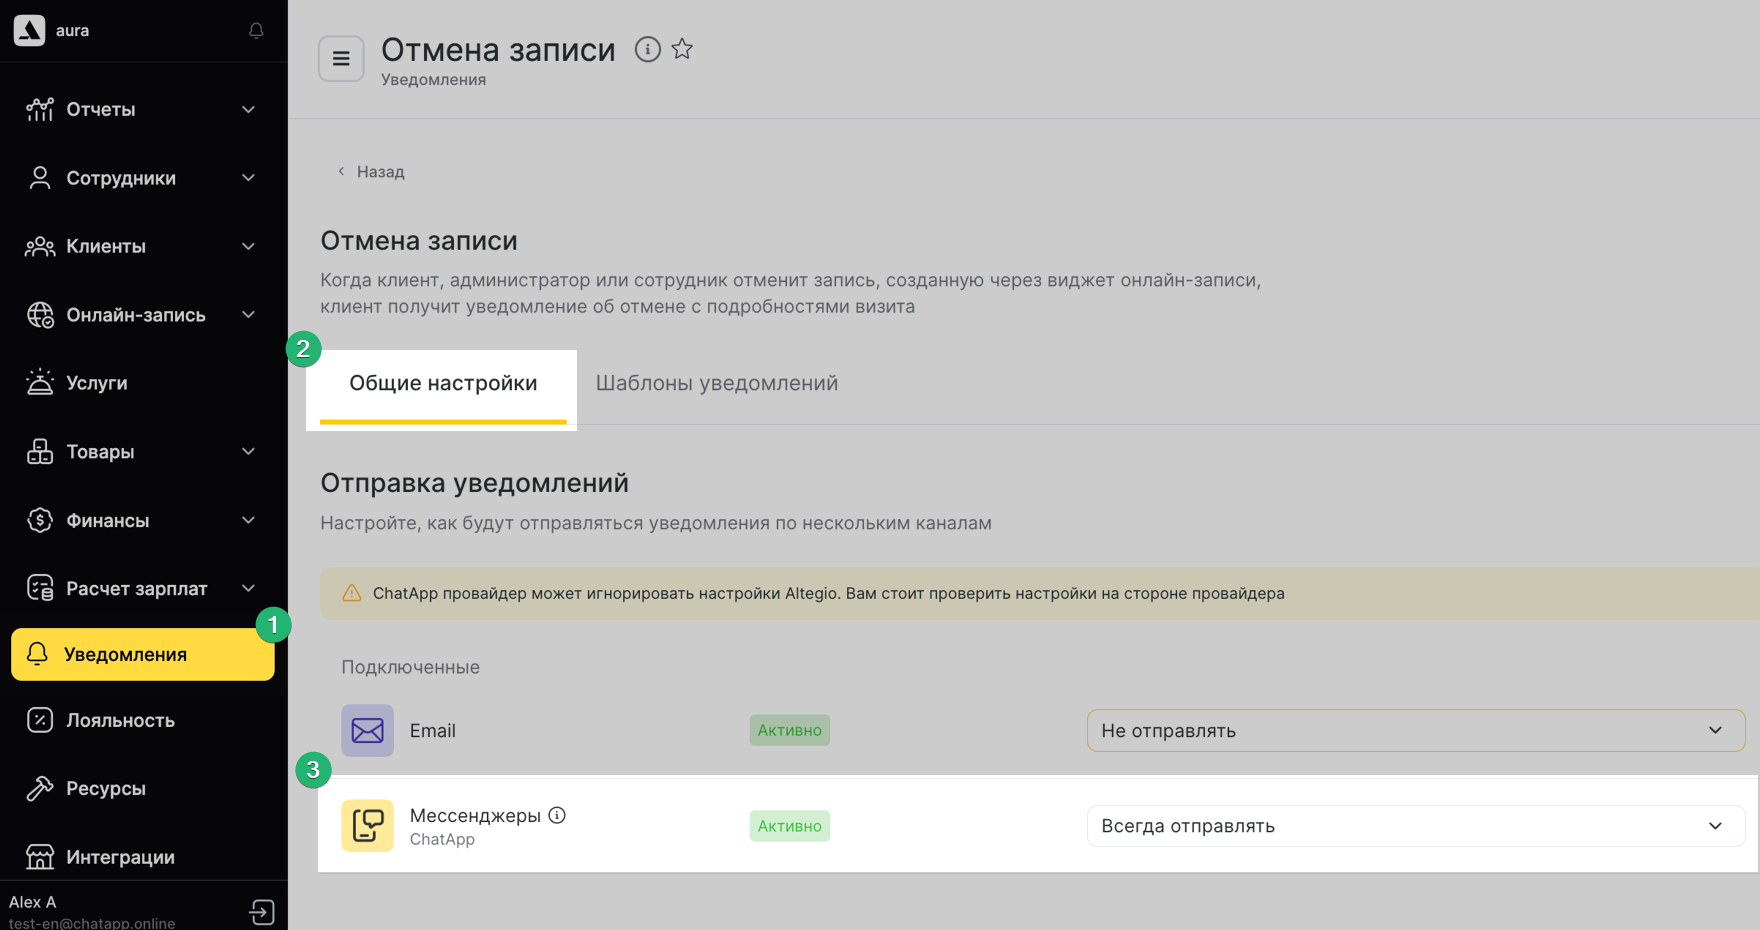Open the Лояльность sidebar section

120,720
